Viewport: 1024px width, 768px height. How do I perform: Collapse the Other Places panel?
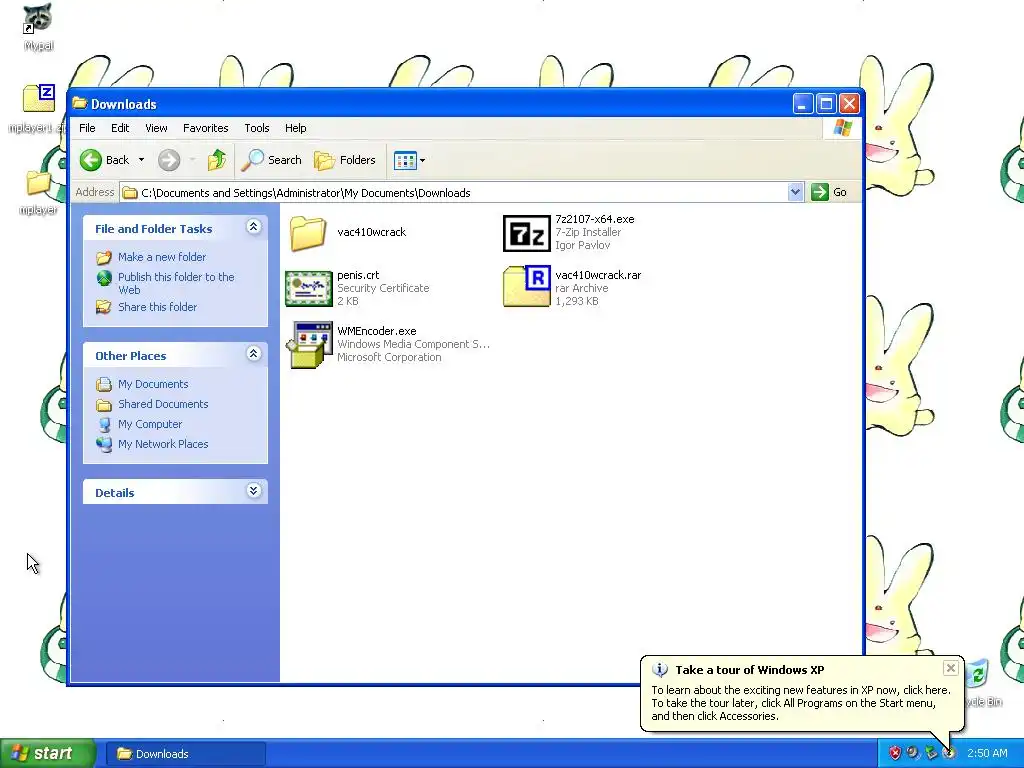tap(253, 354)
